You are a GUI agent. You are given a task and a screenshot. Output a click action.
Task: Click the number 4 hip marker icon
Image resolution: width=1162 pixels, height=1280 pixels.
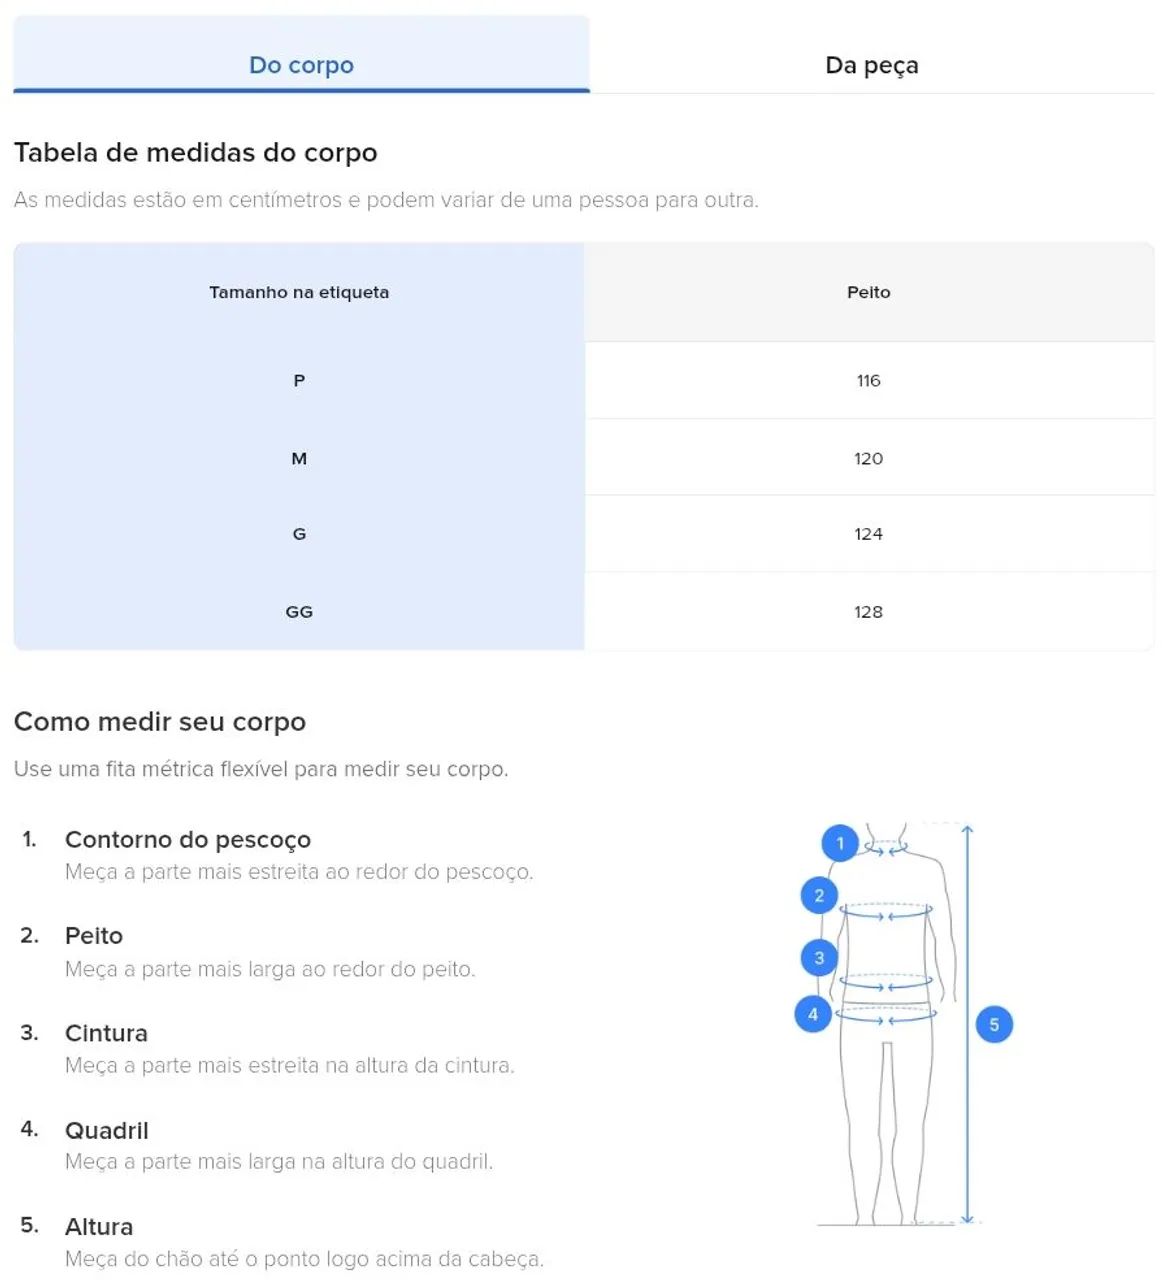(x=813, y=1014)
